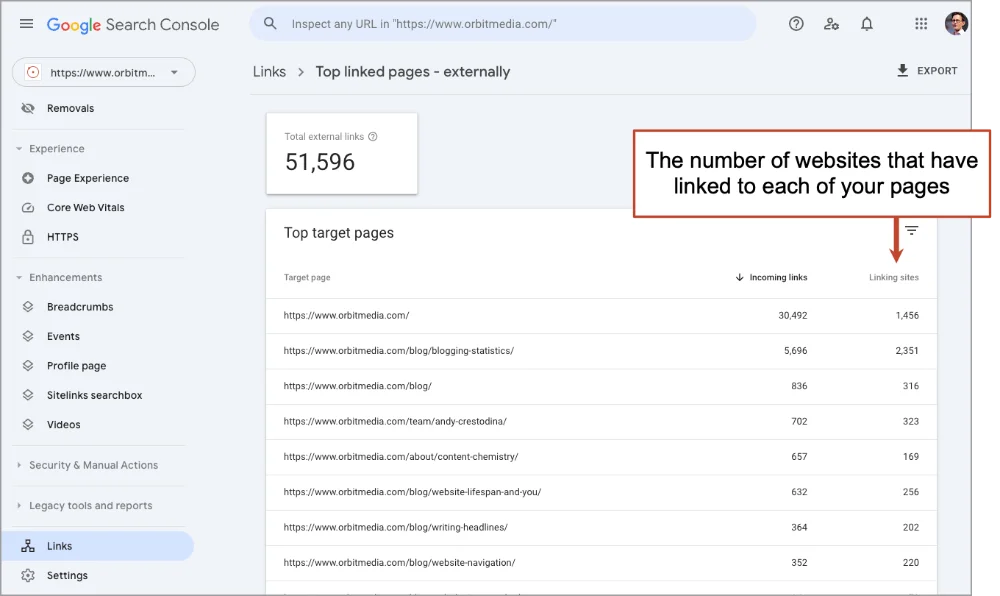Click the Links sitemap icon
The width and height of the screenshot is (1000, 596).
point(28,546)
